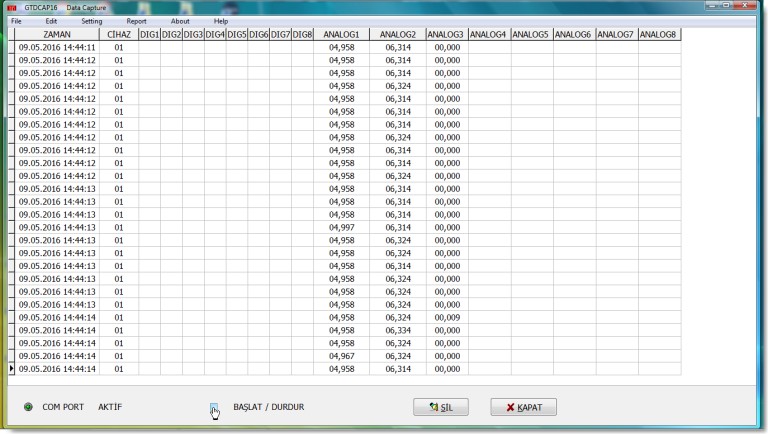Click the BAŞLAT / DURDUR label

tap(268, 407)
